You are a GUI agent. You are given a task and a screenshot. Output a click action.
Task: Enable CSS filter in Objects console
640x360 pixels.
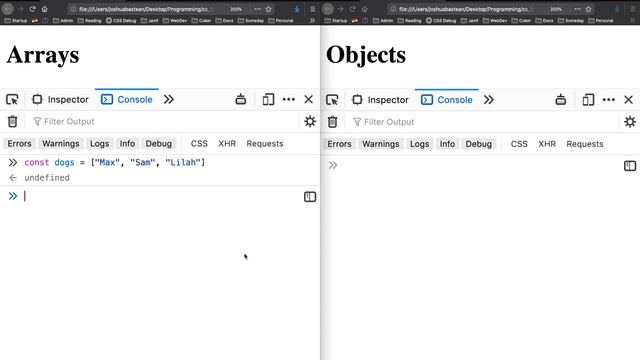point(519,144)
